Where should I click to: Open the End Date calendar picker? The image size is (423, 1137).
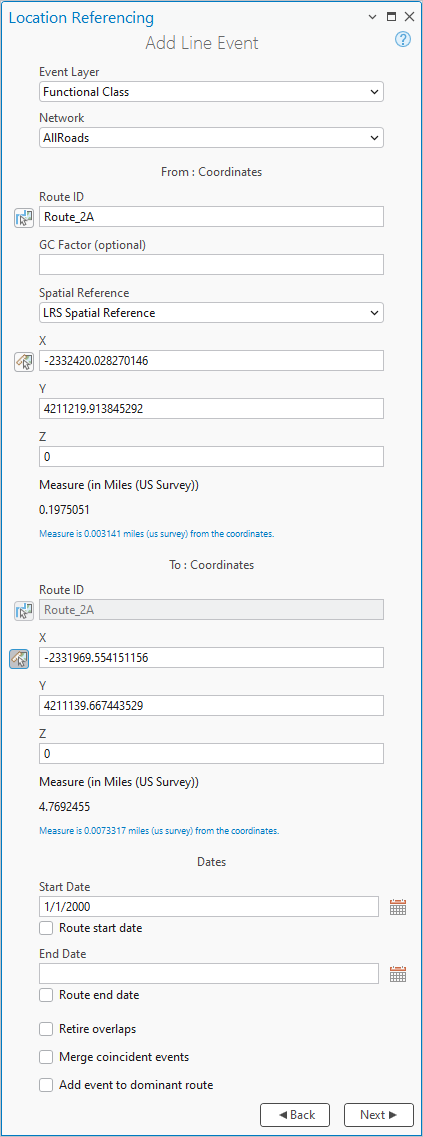point(398,974)
